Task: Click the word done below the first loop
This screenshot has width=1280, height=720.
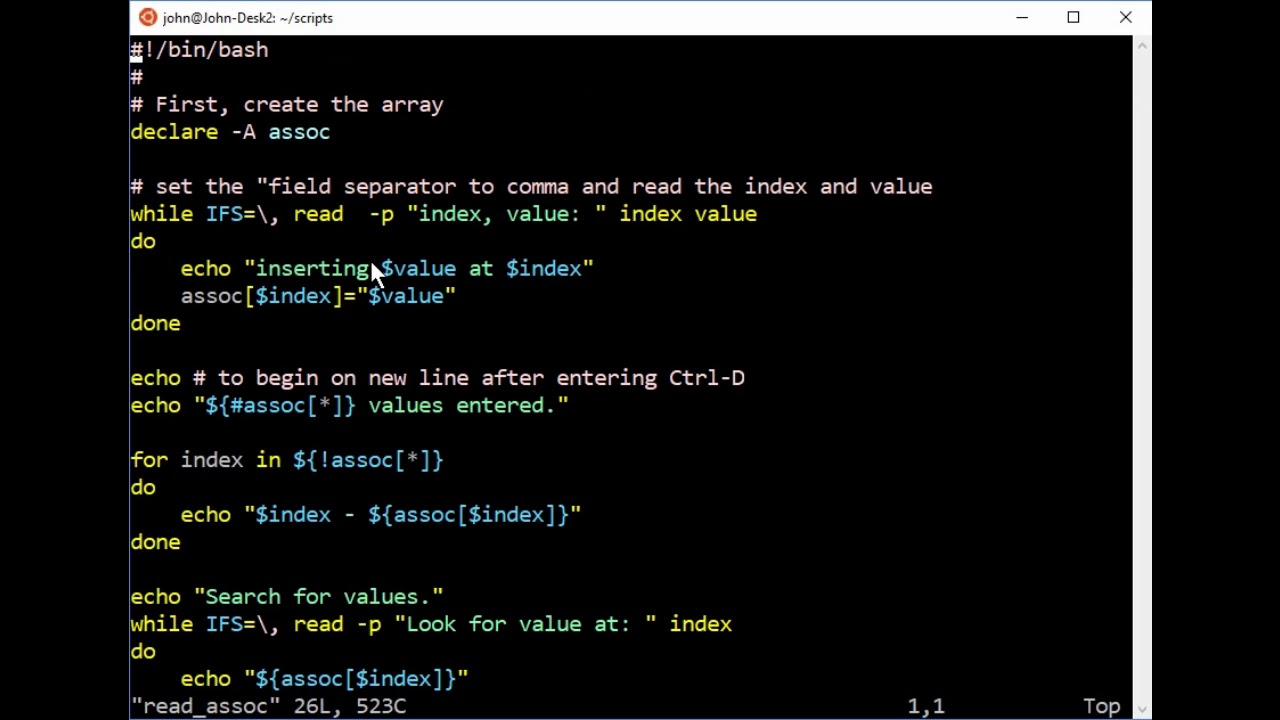Action: click(x=155, y=323)
